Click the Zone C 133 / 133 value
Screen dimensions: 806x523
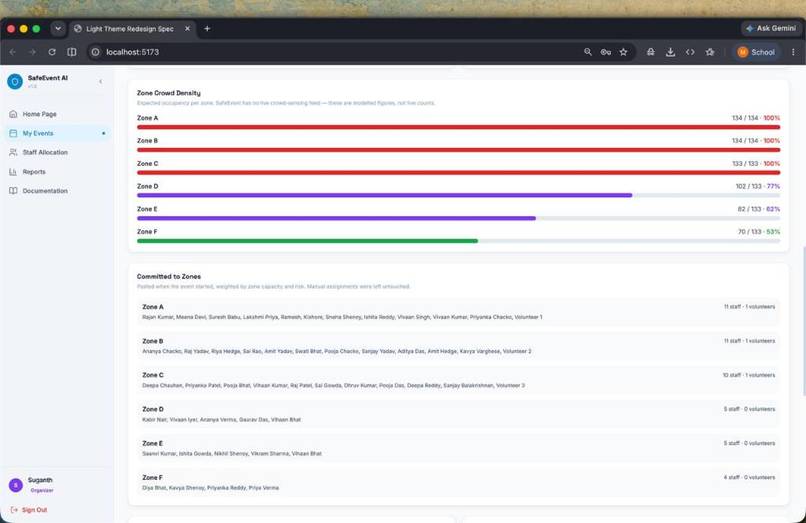pyautogui.click(x=745, y=164)
